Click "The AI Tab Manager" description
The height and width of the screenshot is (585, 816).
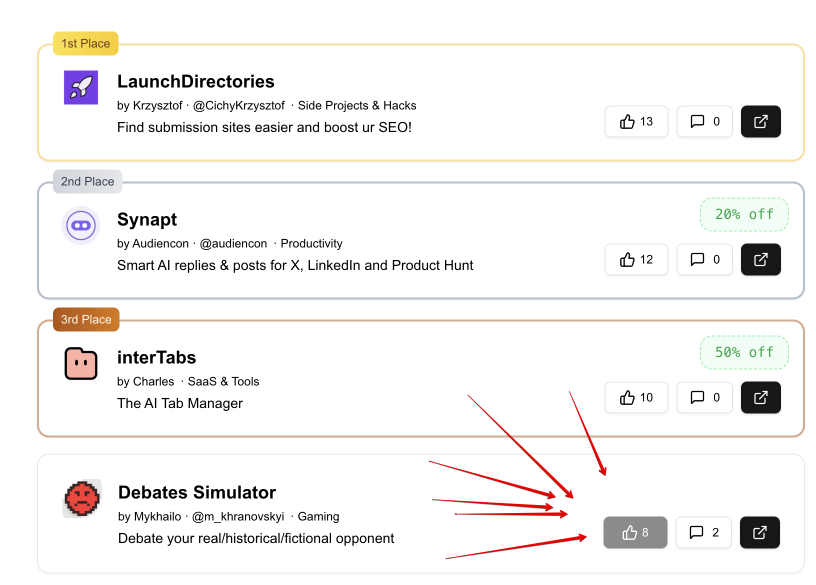(x=180, y=403)
